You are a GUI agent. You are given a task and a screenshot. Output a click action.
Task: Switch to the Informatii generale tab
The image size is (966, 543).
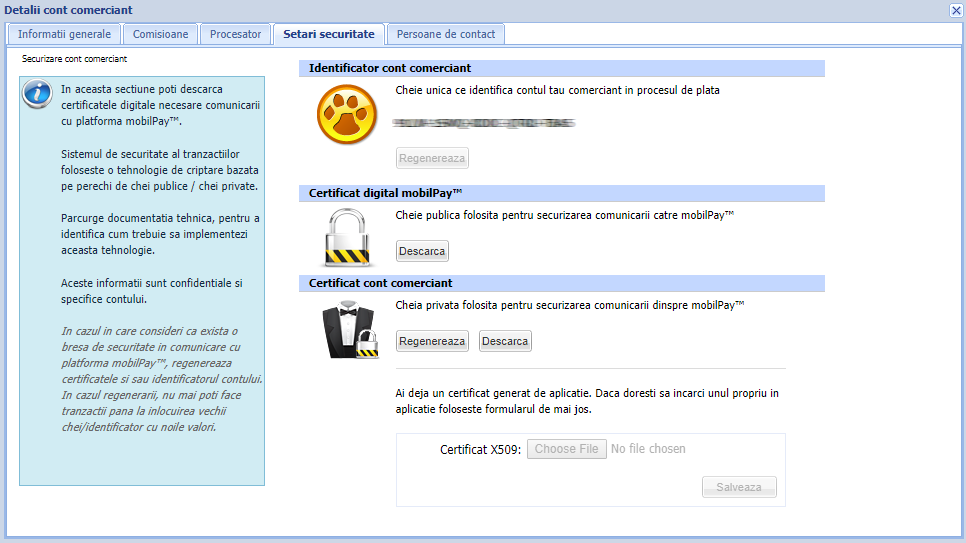coord(64,34)
